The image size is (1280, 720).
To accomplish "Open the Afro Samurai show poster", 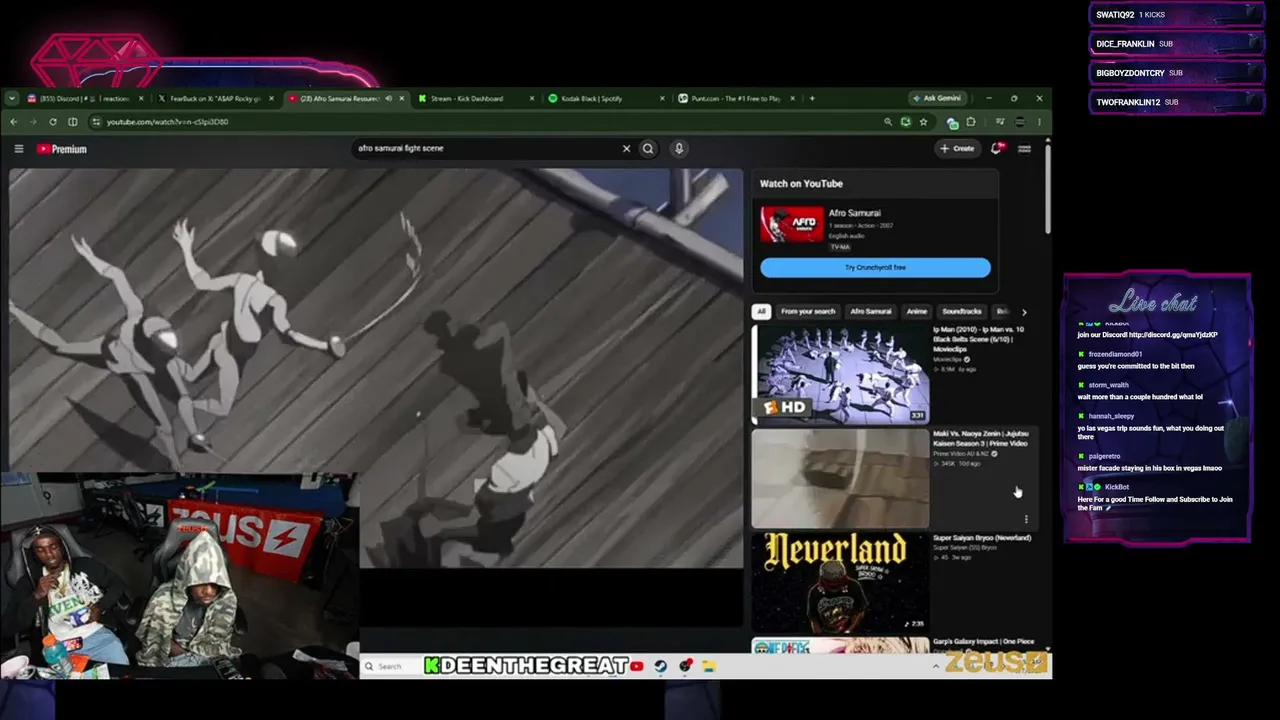I will click(x=792, y=224).
